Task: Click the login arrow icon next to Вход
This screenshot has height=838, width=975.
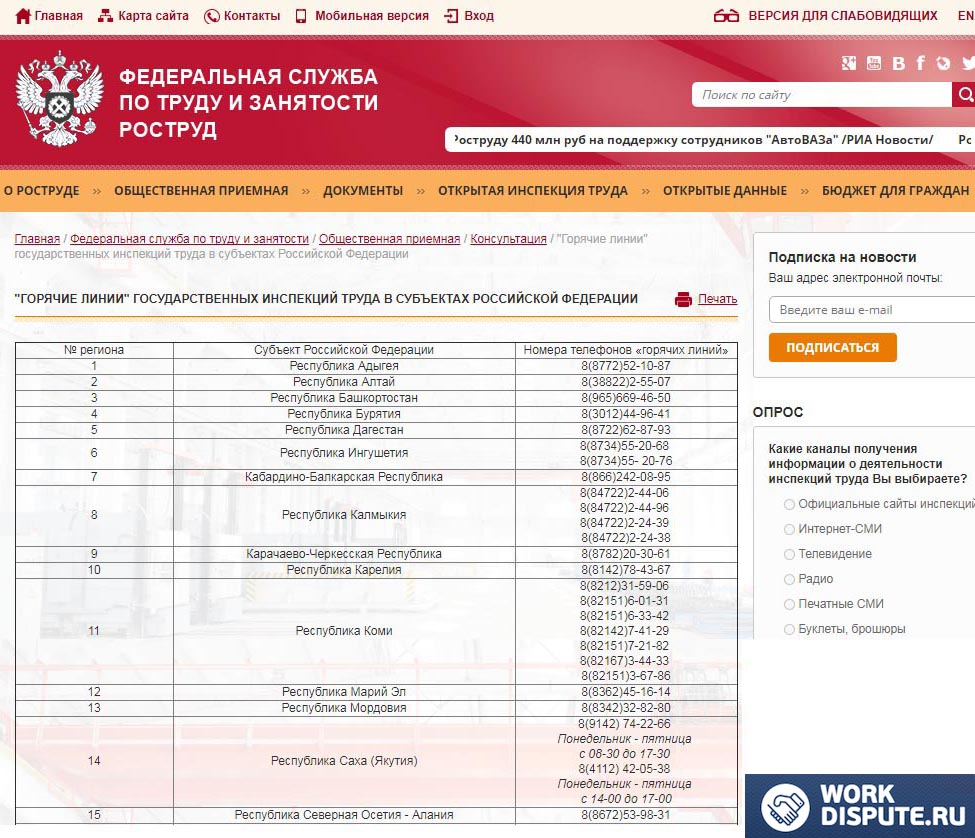Action: pos(451,16)
